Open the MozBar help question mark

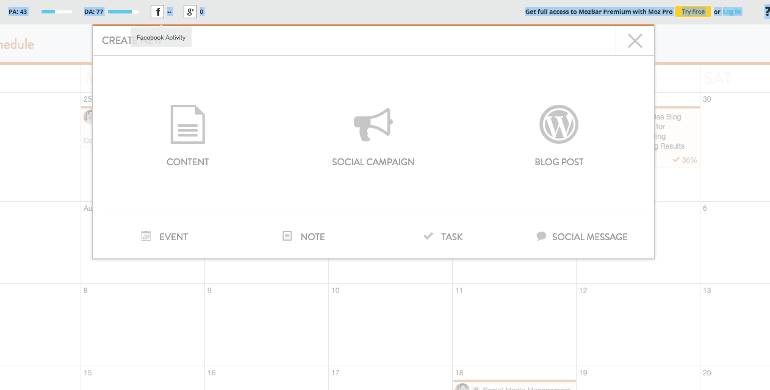coord(767,12)
